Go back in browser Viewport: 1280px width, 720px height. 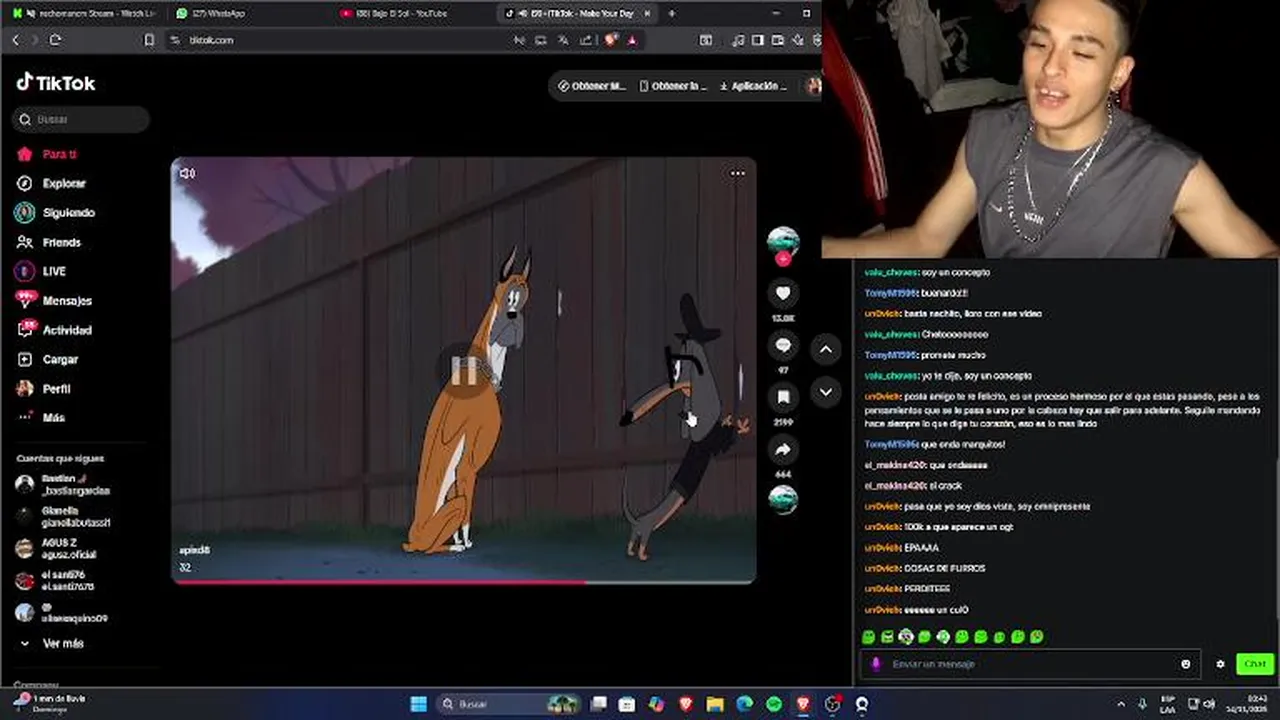coord(15,40)
